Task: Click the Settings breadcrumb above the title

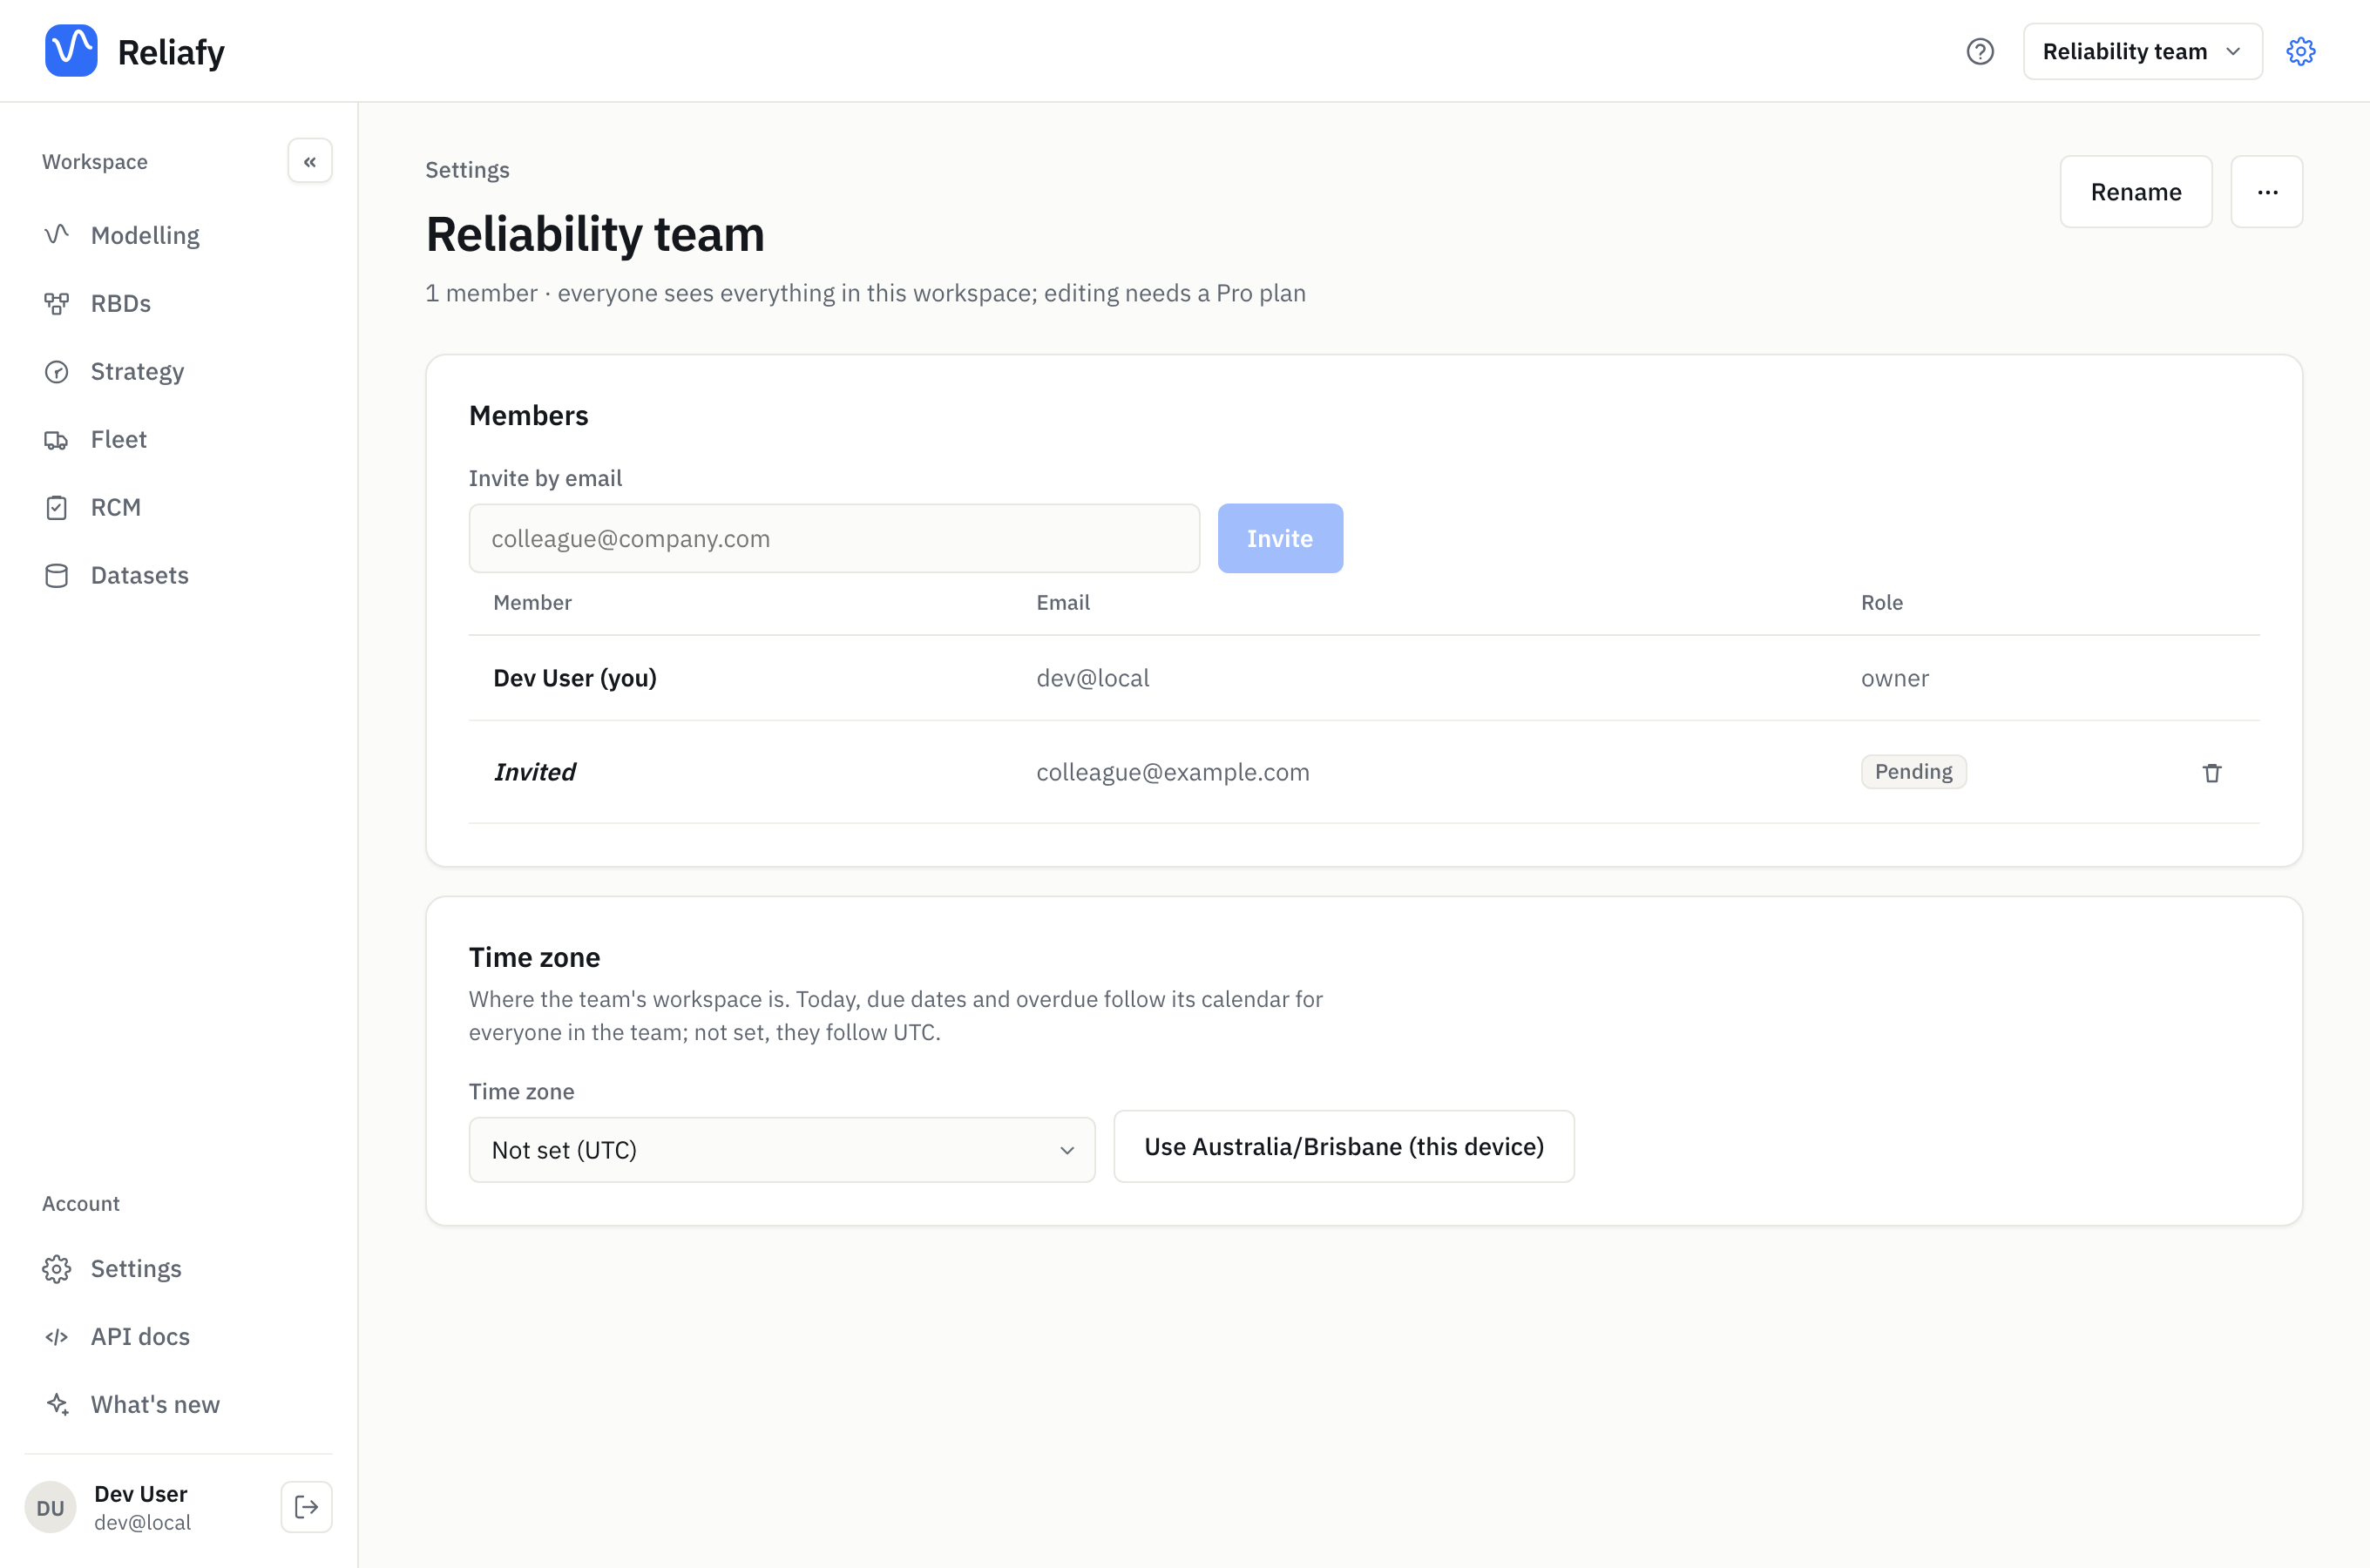Action: tap(467, 170)
